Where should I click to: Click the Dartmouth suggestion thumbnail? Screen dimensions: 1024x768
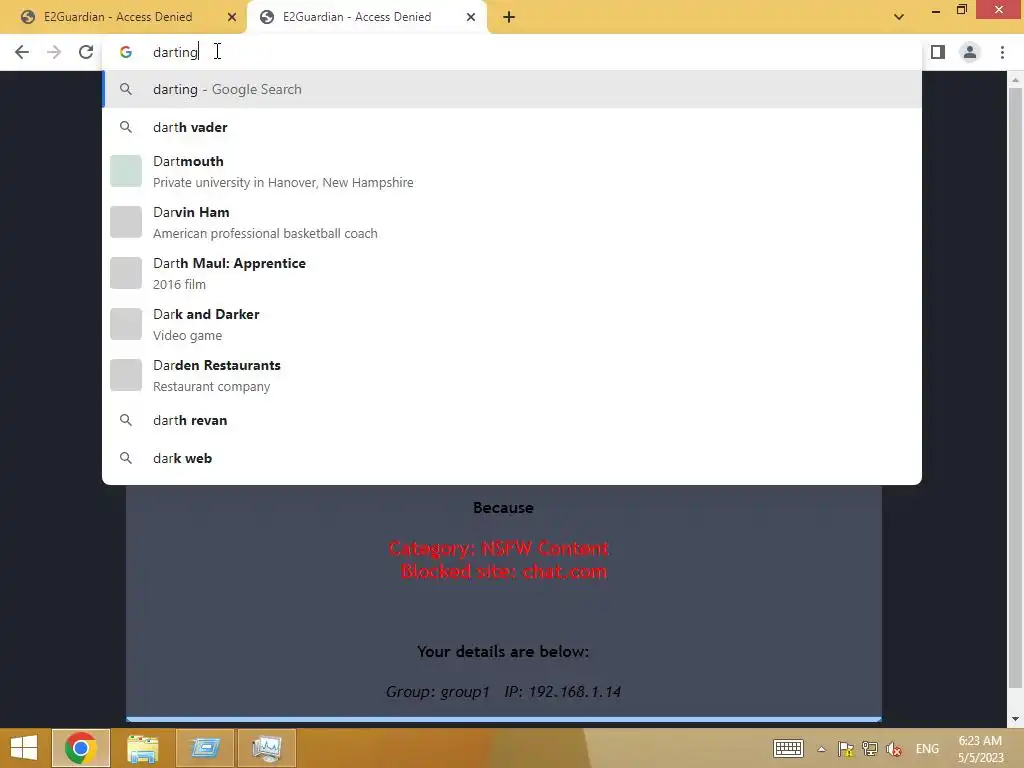click(125, 171)
